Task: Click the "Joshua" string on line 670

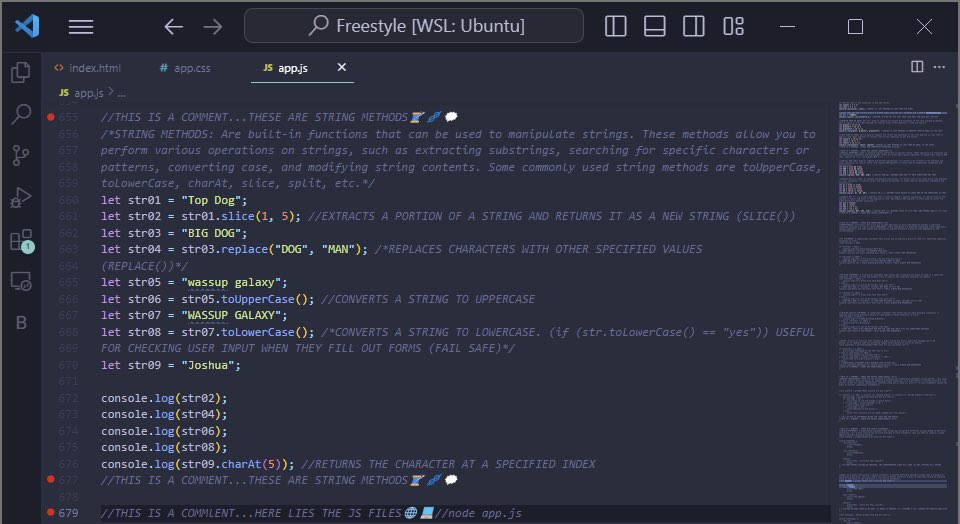Action: [x=208, y=365]
